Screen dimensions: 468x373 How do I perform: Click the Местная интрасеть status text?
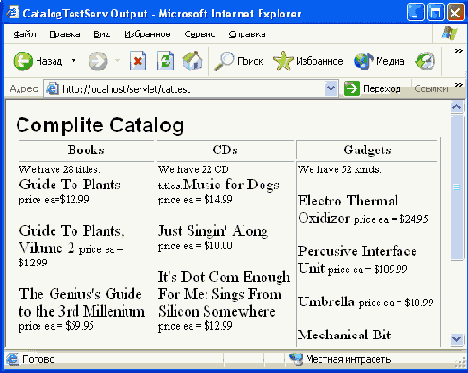348,359
